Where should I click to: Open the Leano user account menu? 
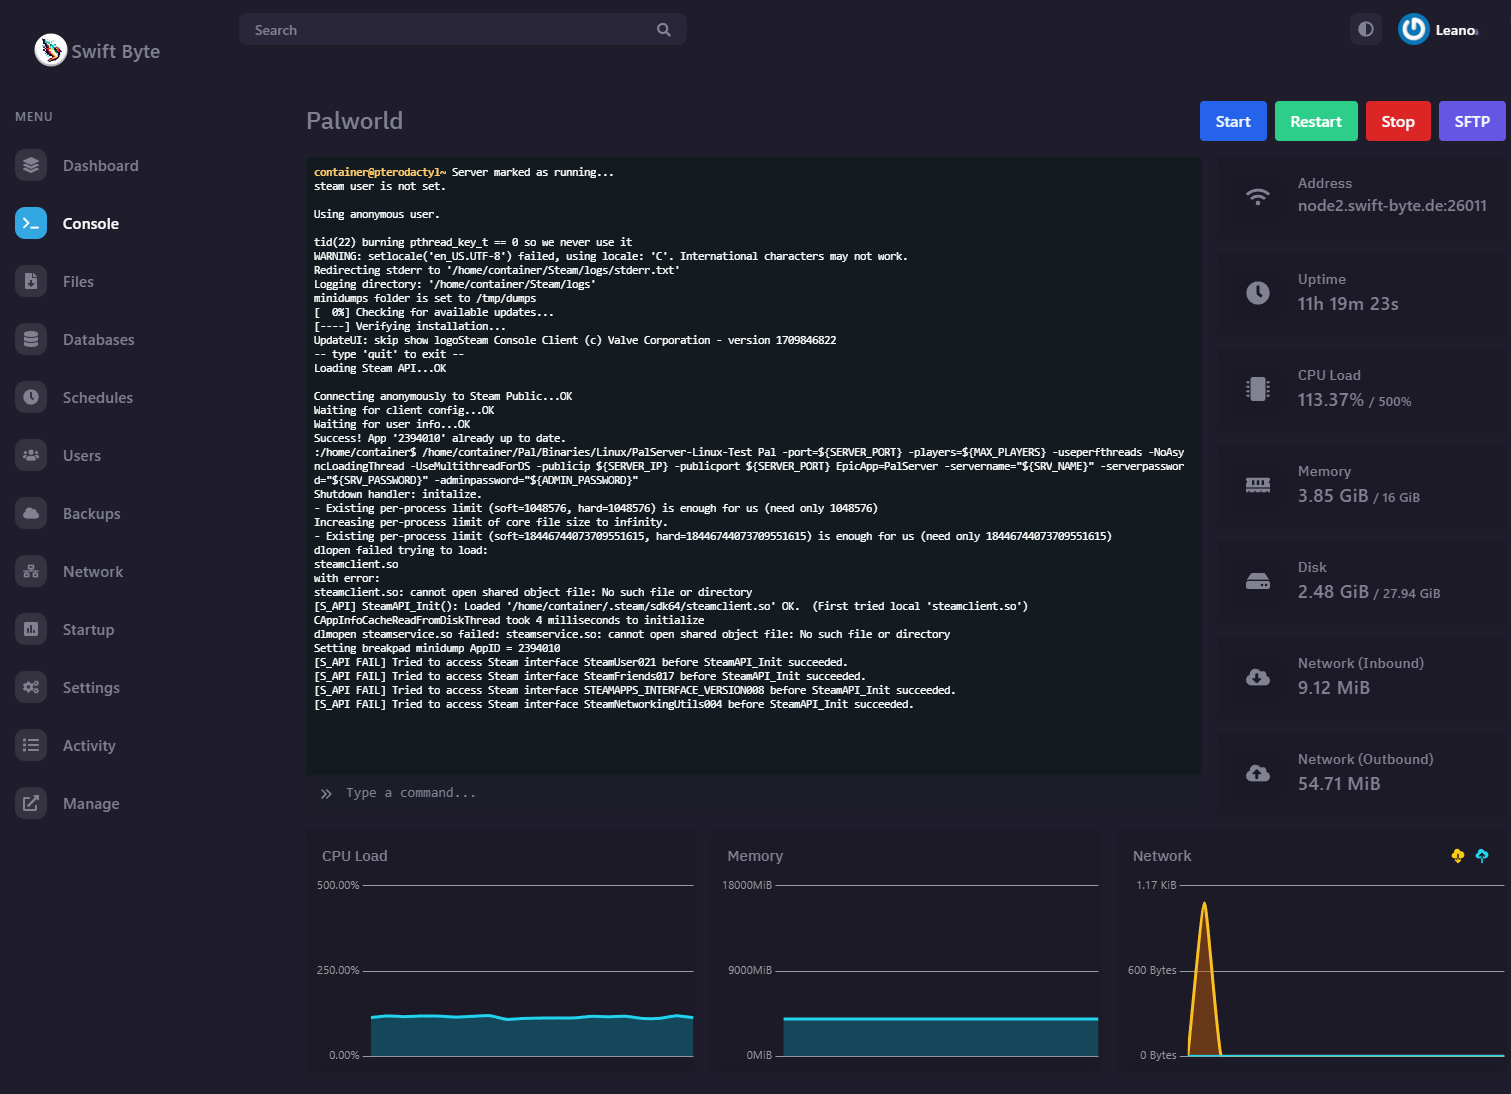click(1438, 30)
